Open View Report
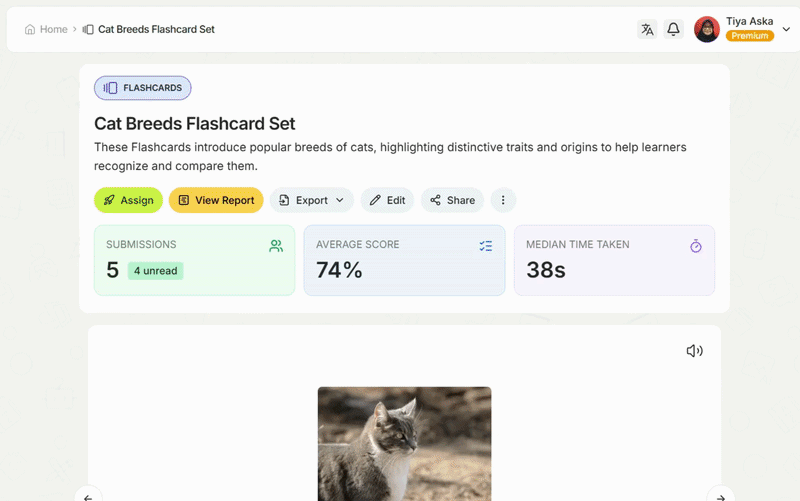 pos(216,200)
